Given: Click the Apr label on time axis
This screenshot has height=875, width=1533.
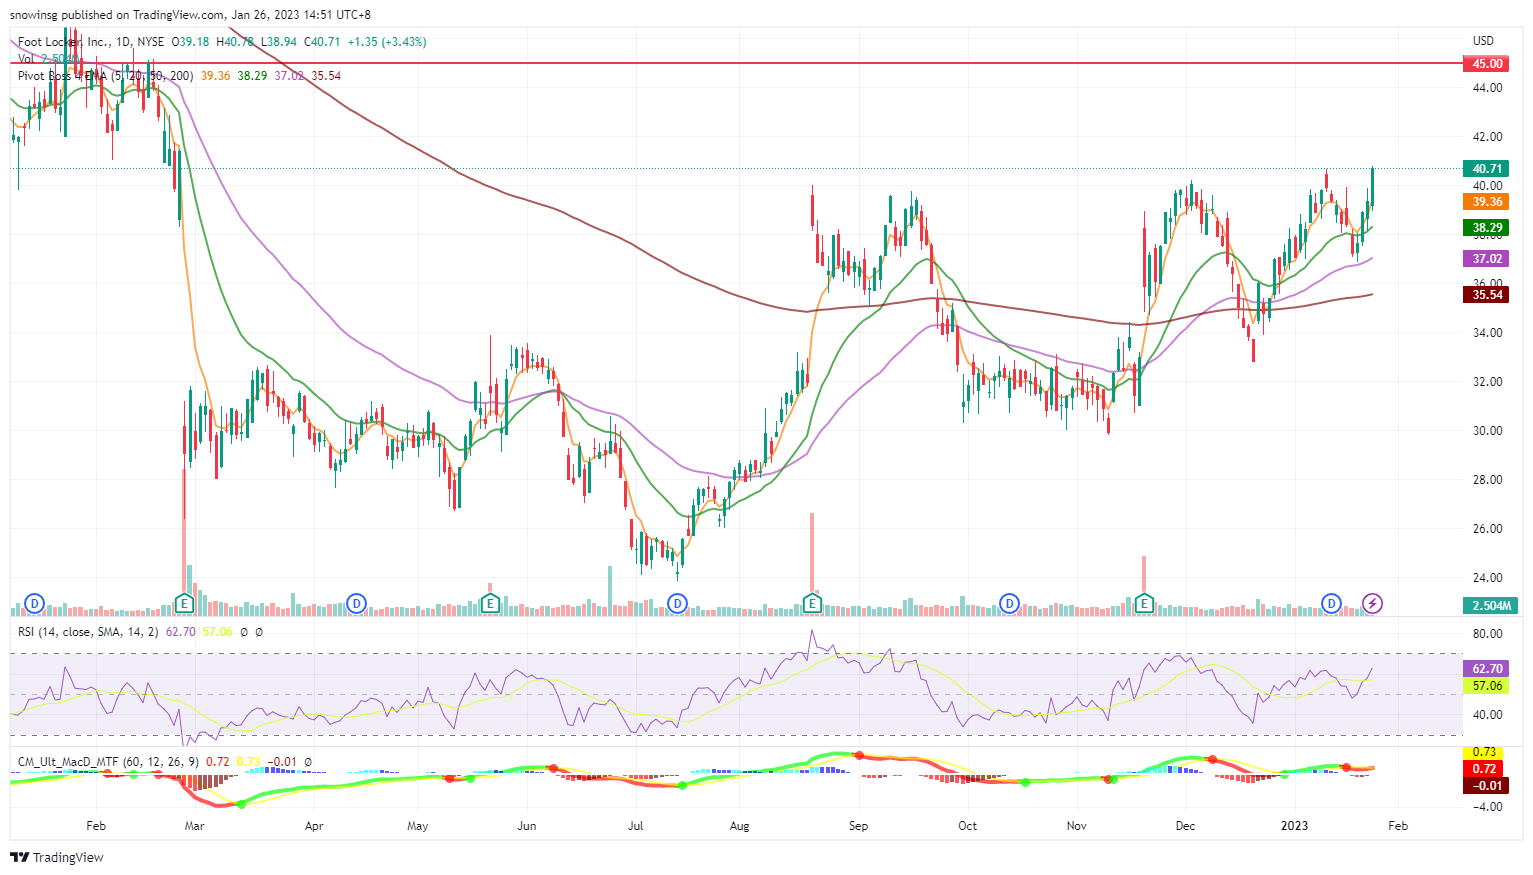Looking at the screenshot, I should (314, 826).
